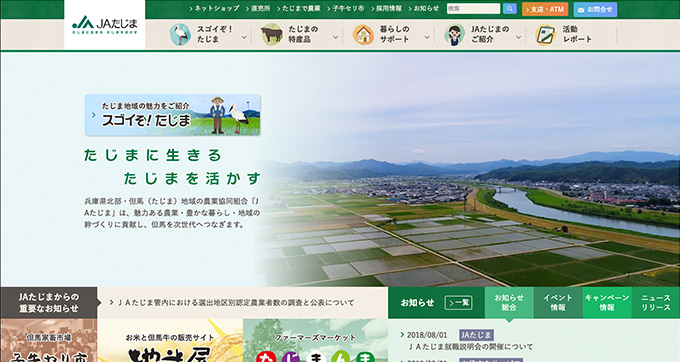680x362 pixels.
Task: Select the house icon for 暮らしのサポート
Action: click(x=363, y=34)
